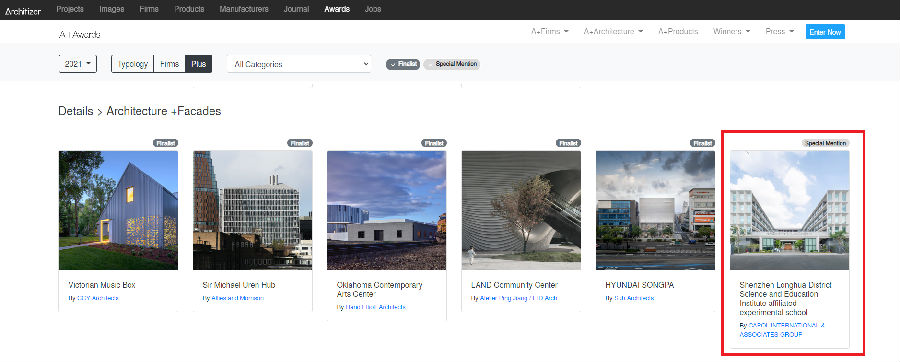This screenshot has height=362, width=900.
Task: Open the Victorian Music Box project title
Action: pos(102,285)
